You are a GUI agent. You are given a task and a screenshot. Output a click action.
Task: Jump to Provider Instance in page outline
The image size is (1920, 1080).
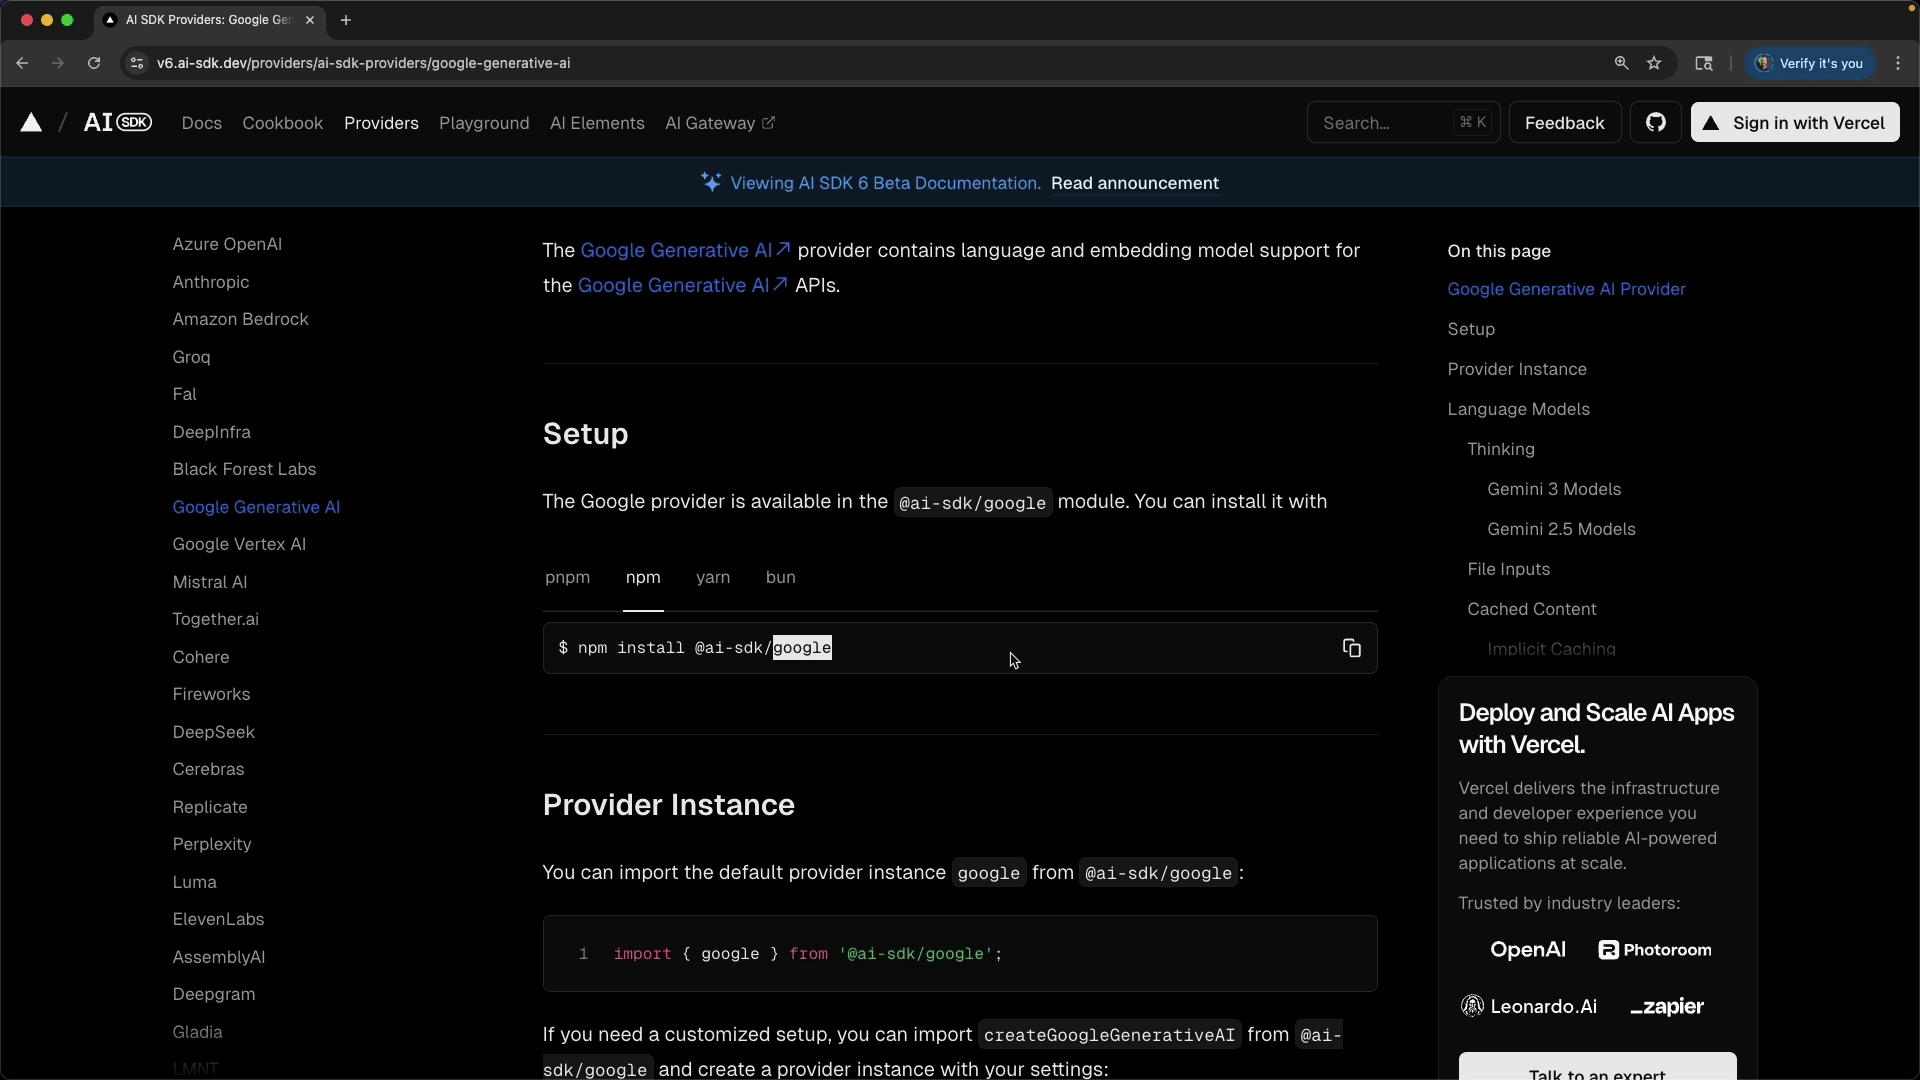click(1516, 369)
